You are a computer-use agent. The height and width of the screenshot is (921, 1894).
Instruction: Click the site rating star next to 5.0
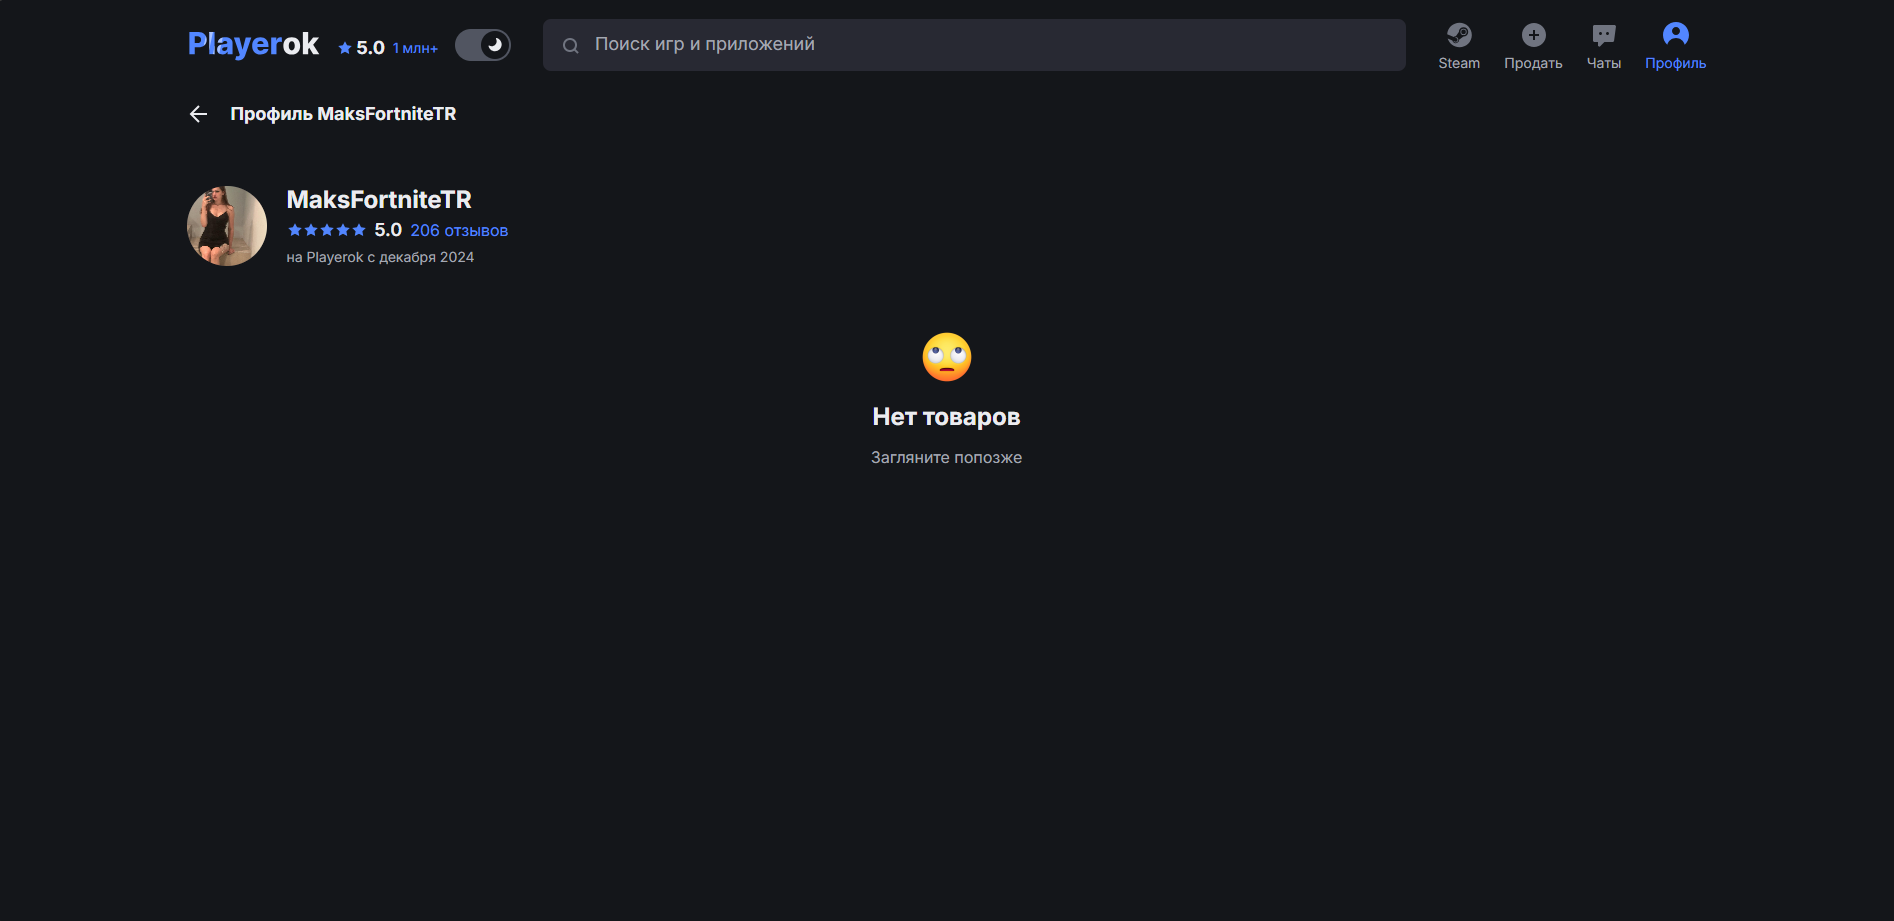click(x=345, y=48)
